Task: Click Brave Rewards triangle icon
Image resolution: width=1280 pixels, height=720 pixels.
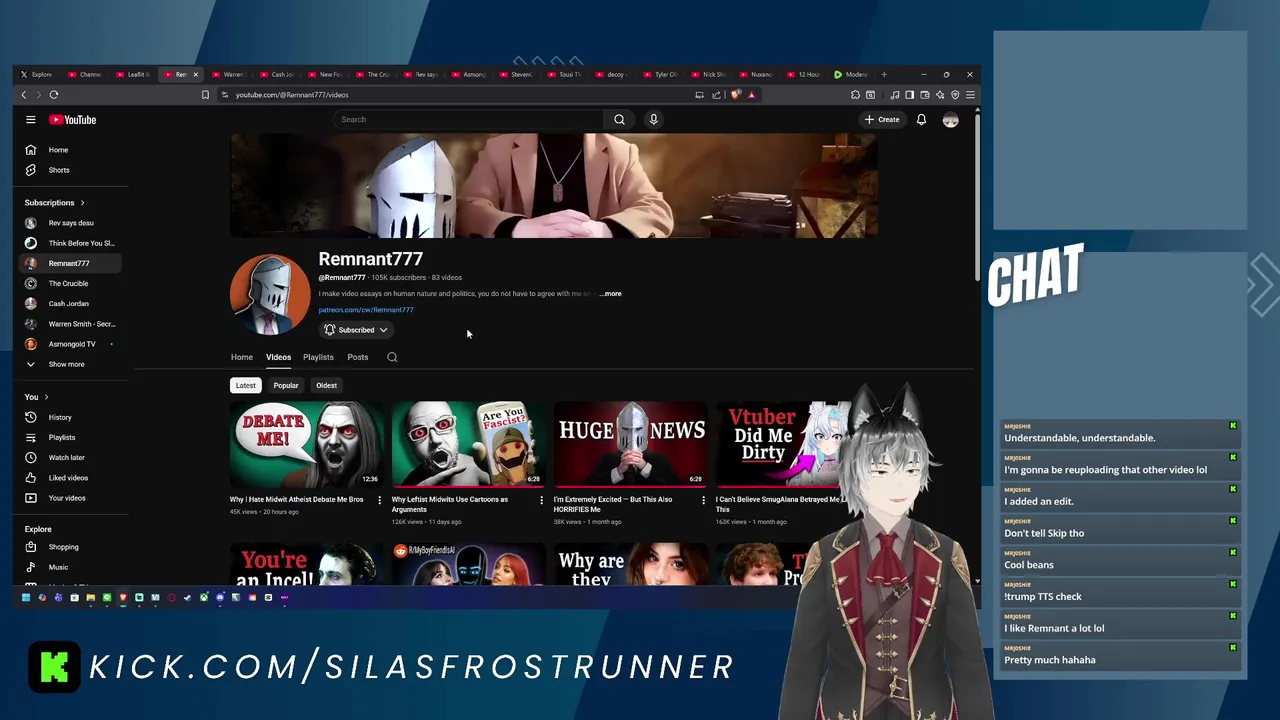Action: pyautogui.click(x=751, y=94)
